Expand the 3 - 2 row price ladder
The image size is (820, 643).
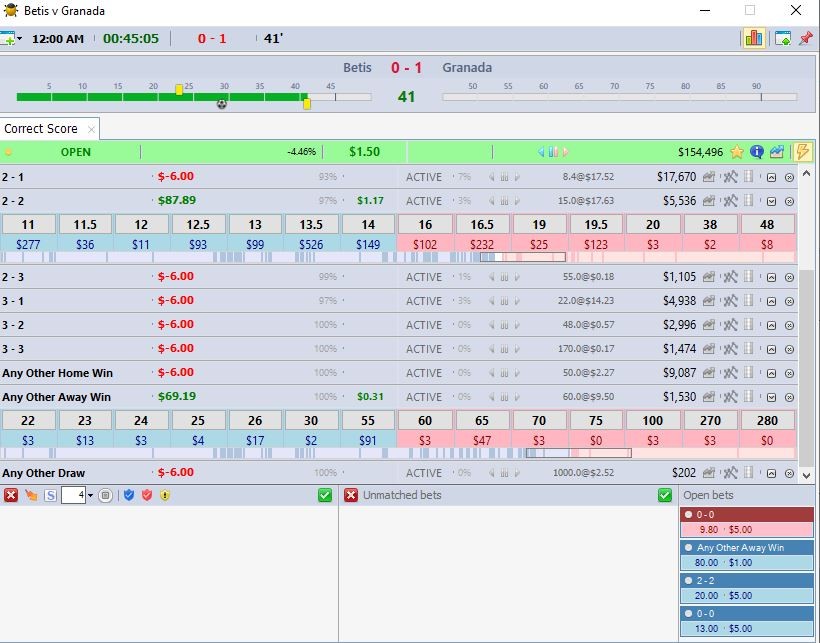[771, 326]
